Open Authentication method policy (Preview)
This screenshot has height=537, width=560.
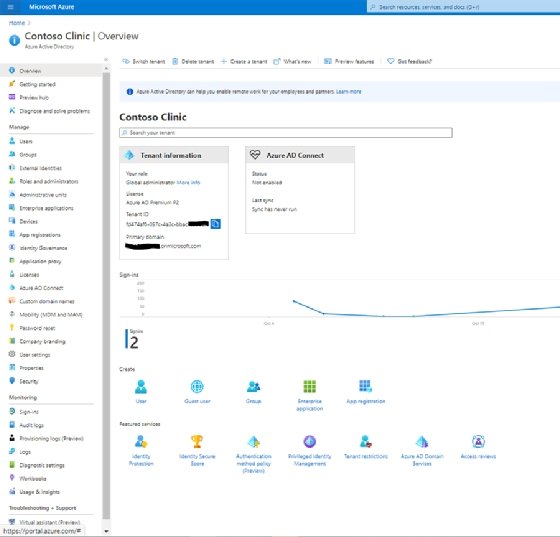point(254,454)
